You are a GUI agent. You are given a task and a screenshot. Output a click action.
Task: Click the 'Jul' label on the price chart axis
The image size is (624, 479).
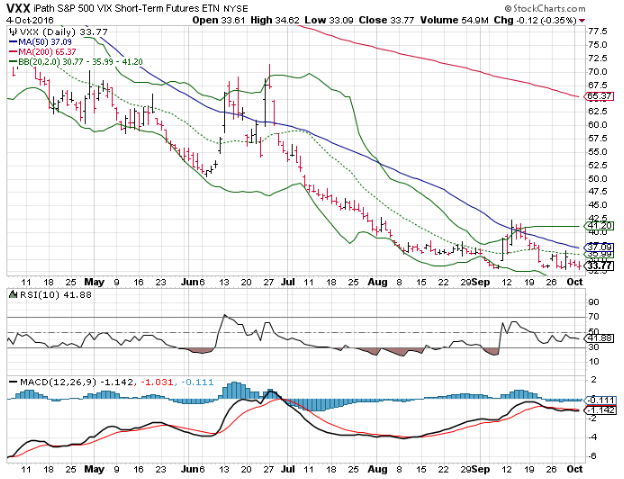point(288,282)
